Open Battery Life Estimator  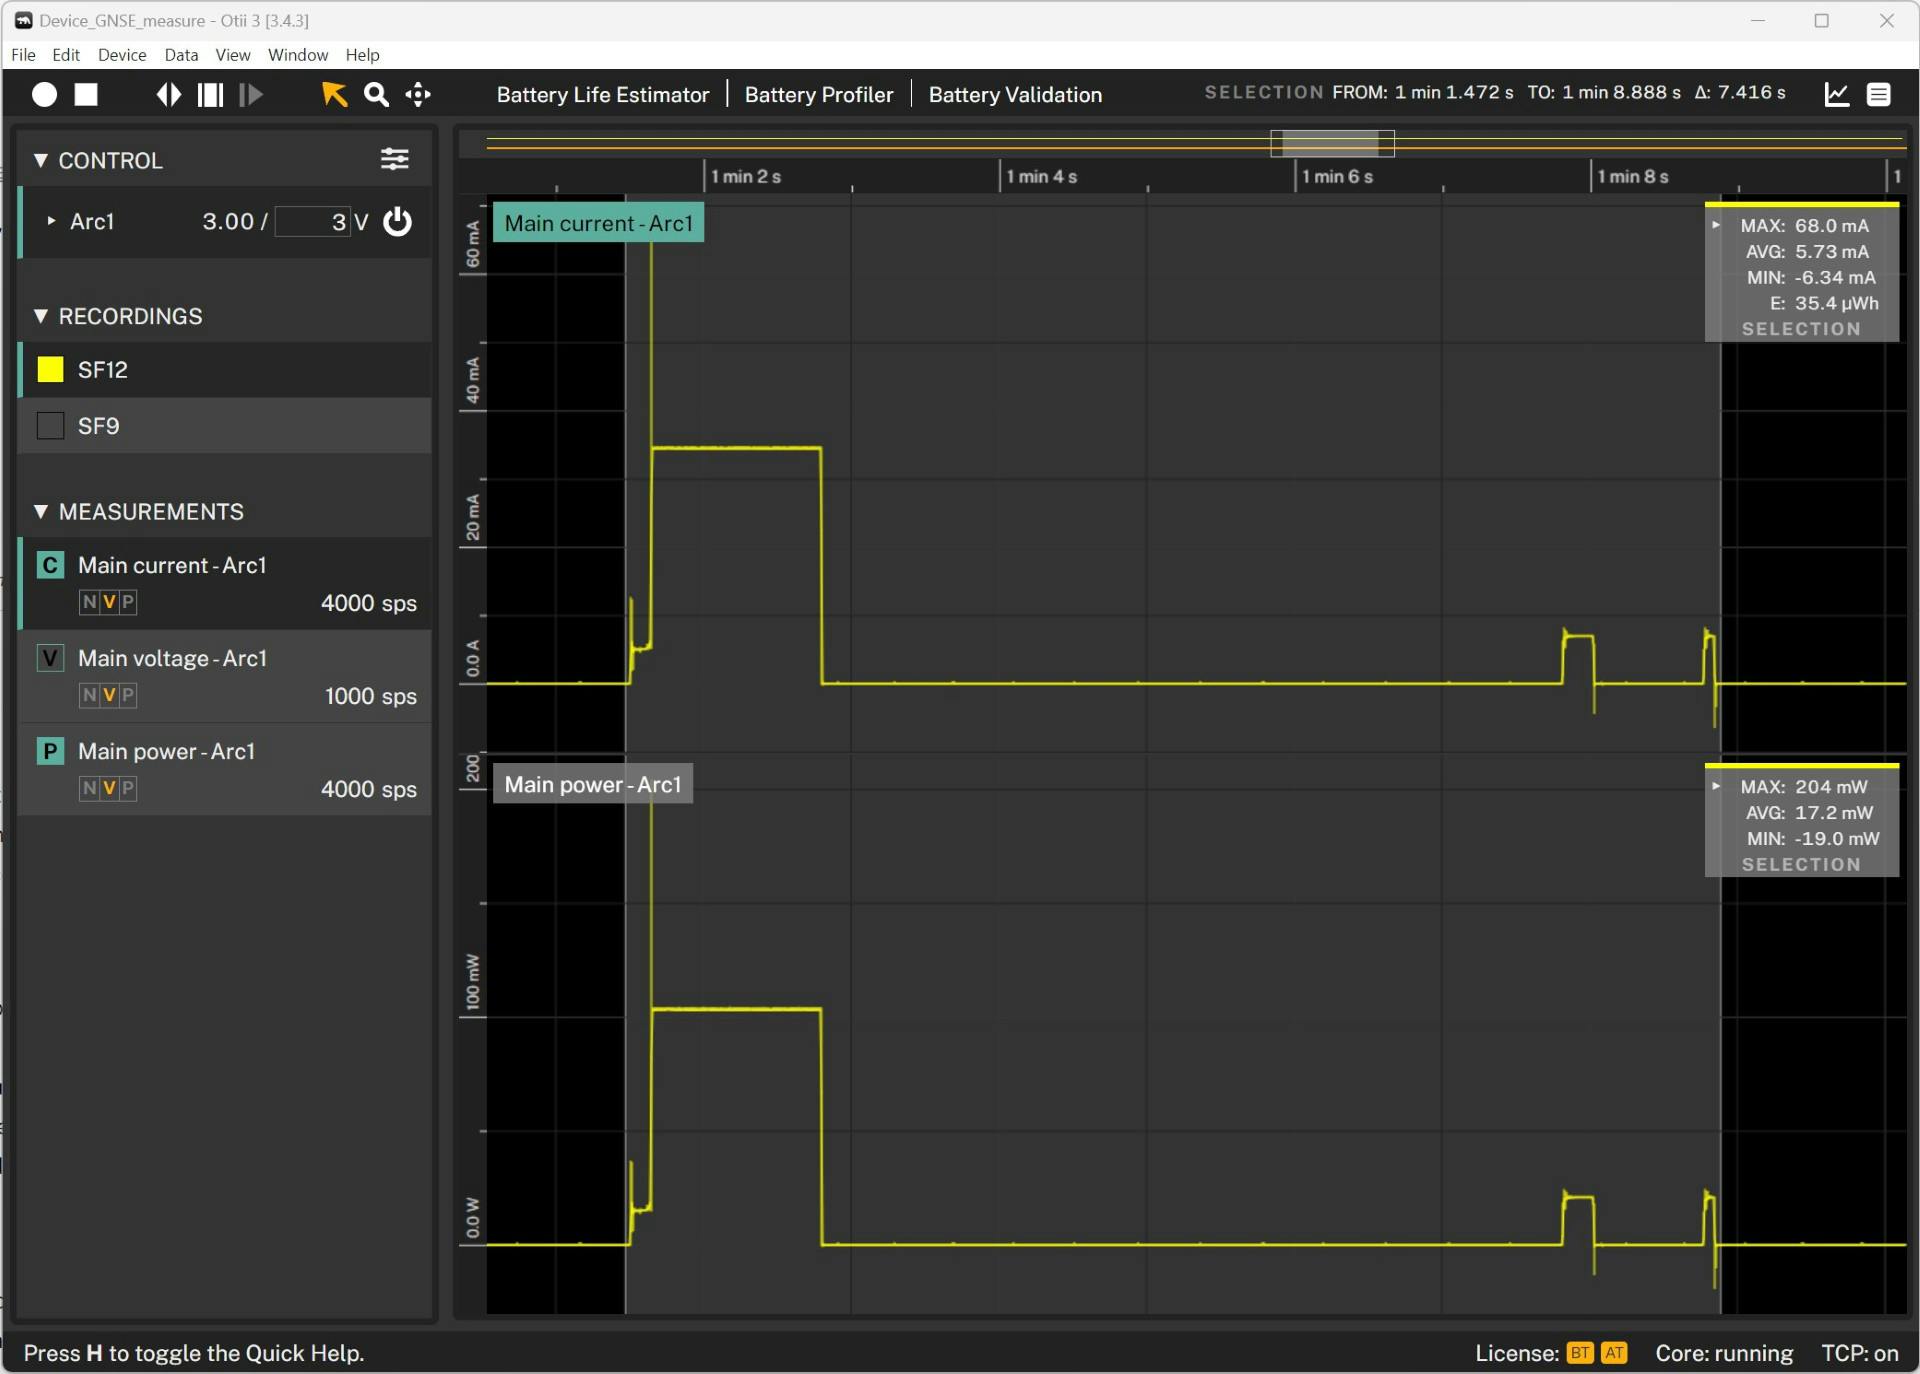[x=602, y=94]
